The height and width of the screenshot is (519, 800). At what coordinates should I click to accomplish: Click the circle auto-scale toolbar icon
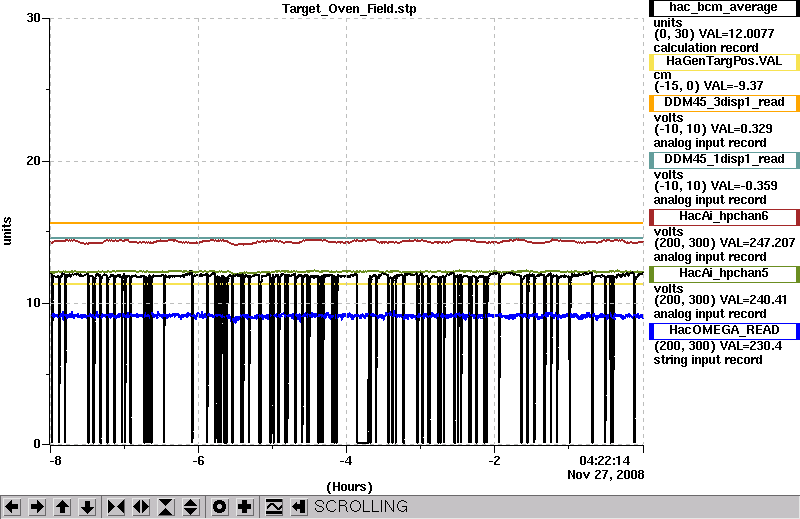219,507
